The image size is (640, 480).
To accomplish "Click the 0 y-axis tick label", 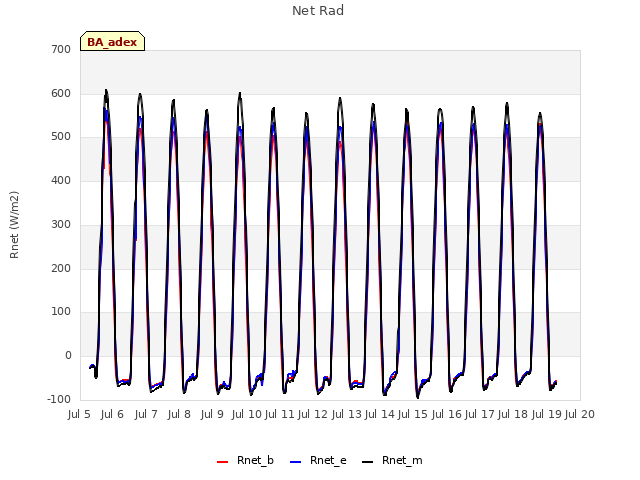I will (x=68, y=356).
